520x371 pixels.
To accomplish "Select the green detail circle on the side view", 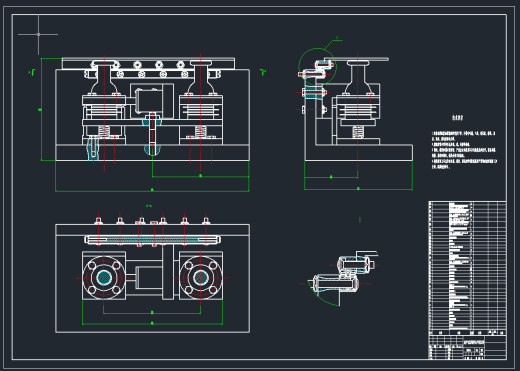I will (x=317, y=67).
